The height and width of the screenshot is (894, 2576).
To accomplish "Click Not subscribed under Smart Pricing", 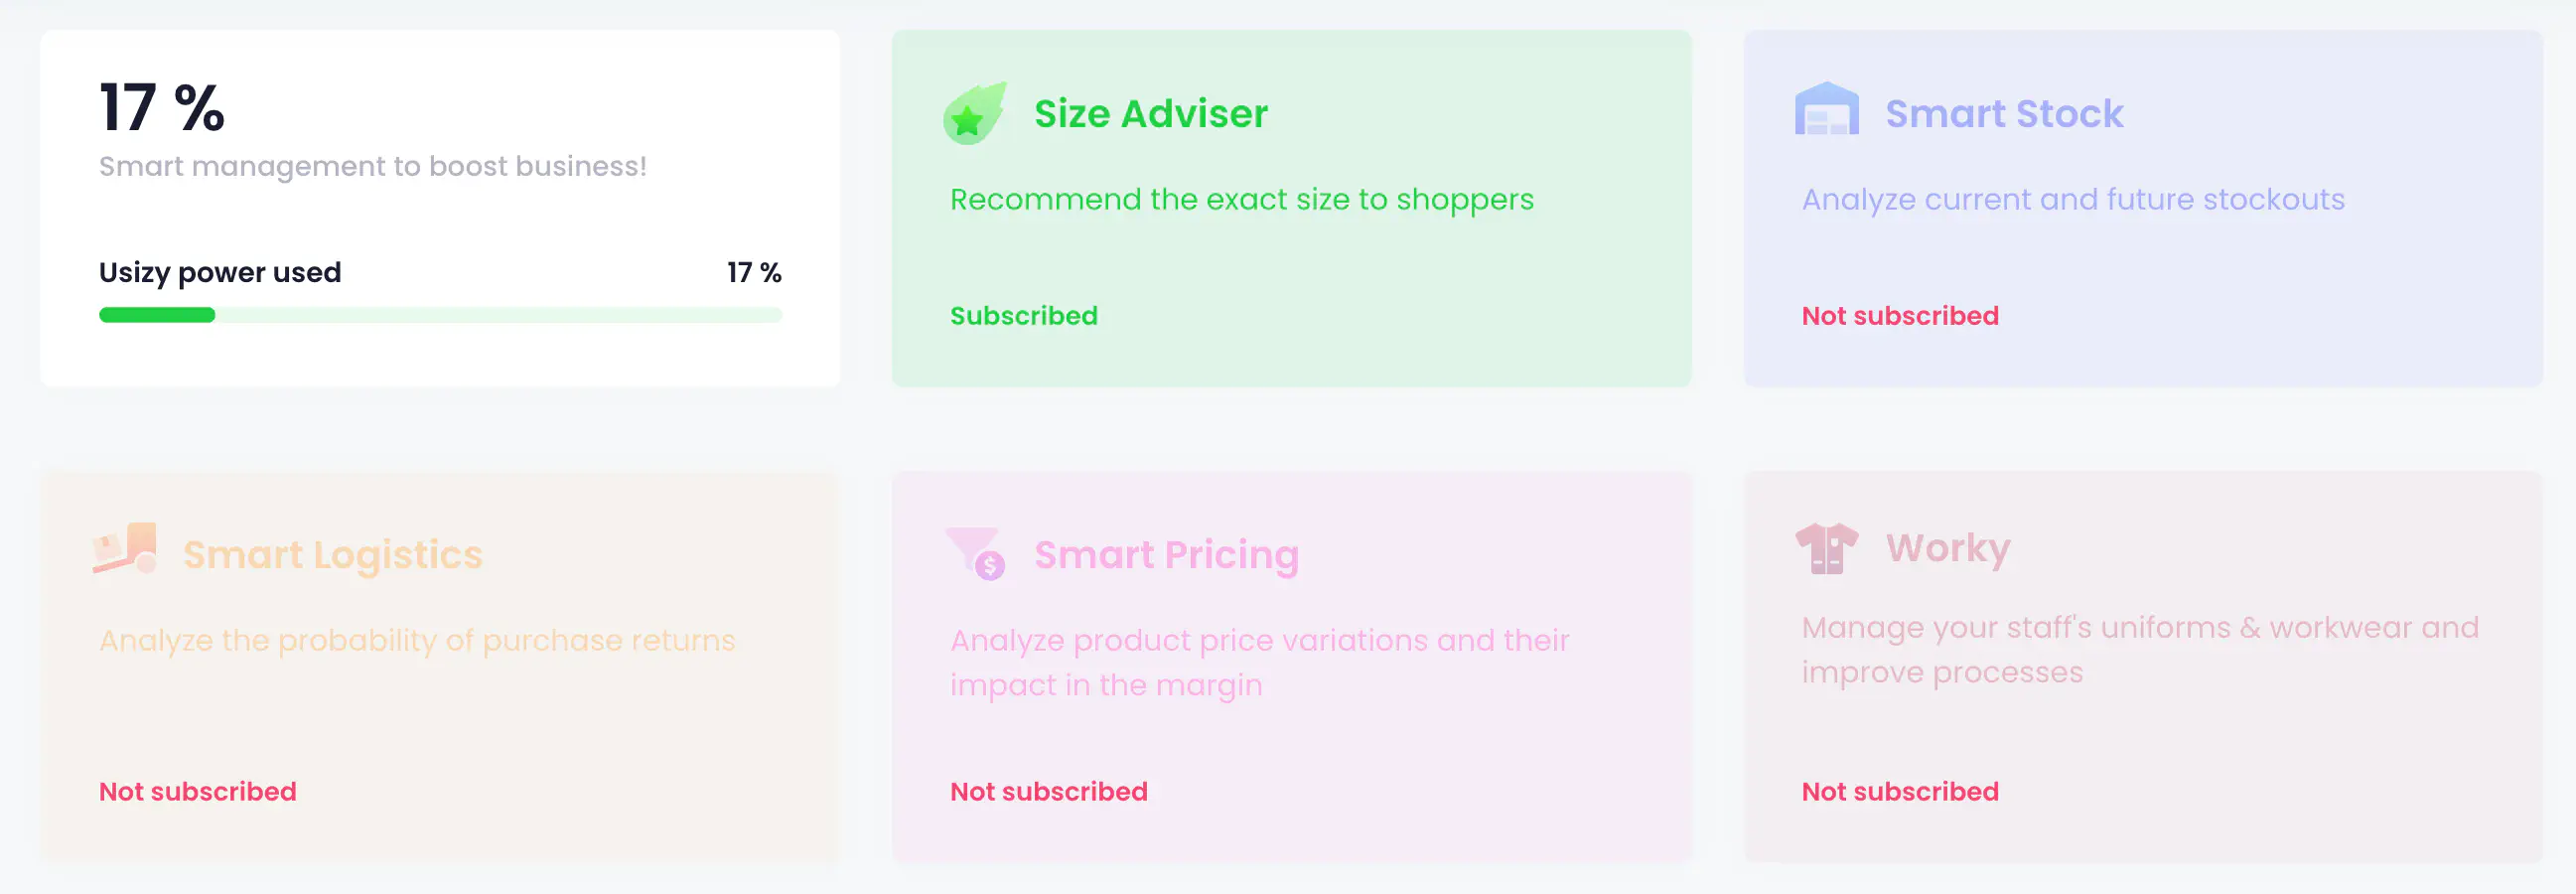I will click(x=1048, y=791).
